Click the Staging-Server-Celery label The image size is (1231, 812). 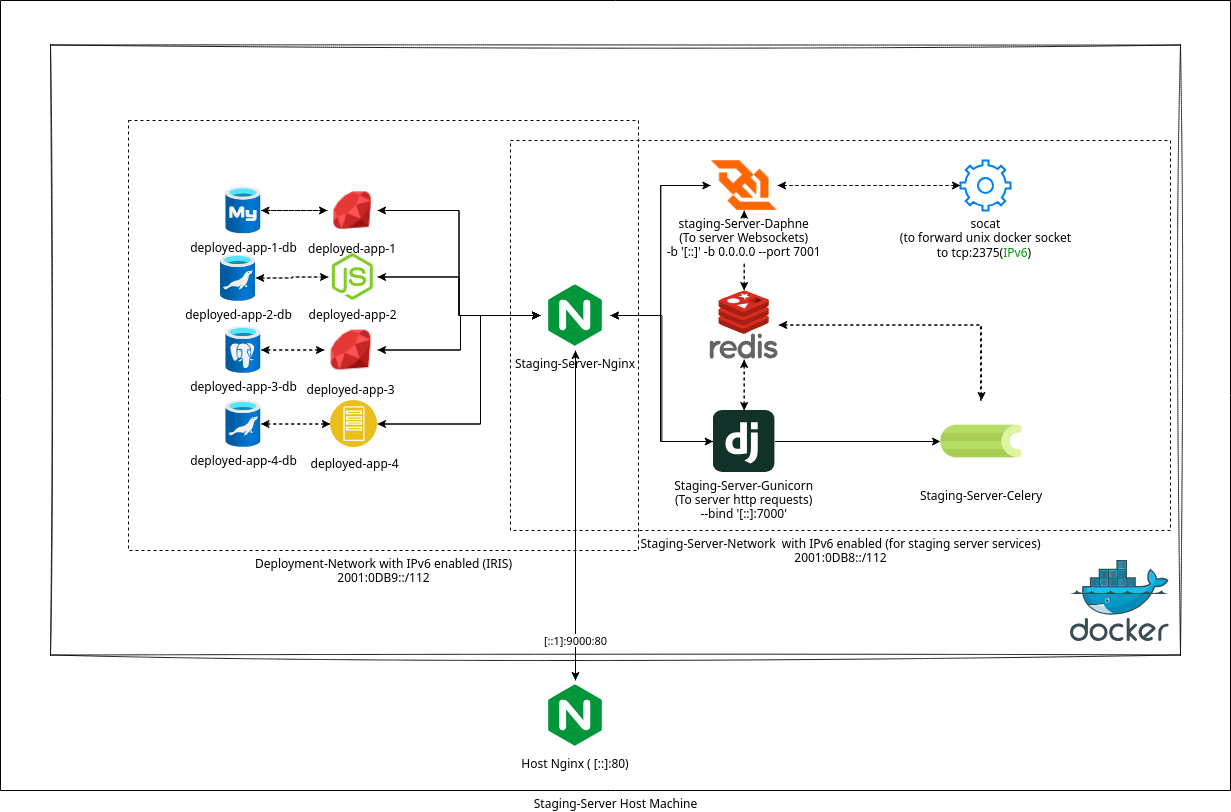[981, 495]
